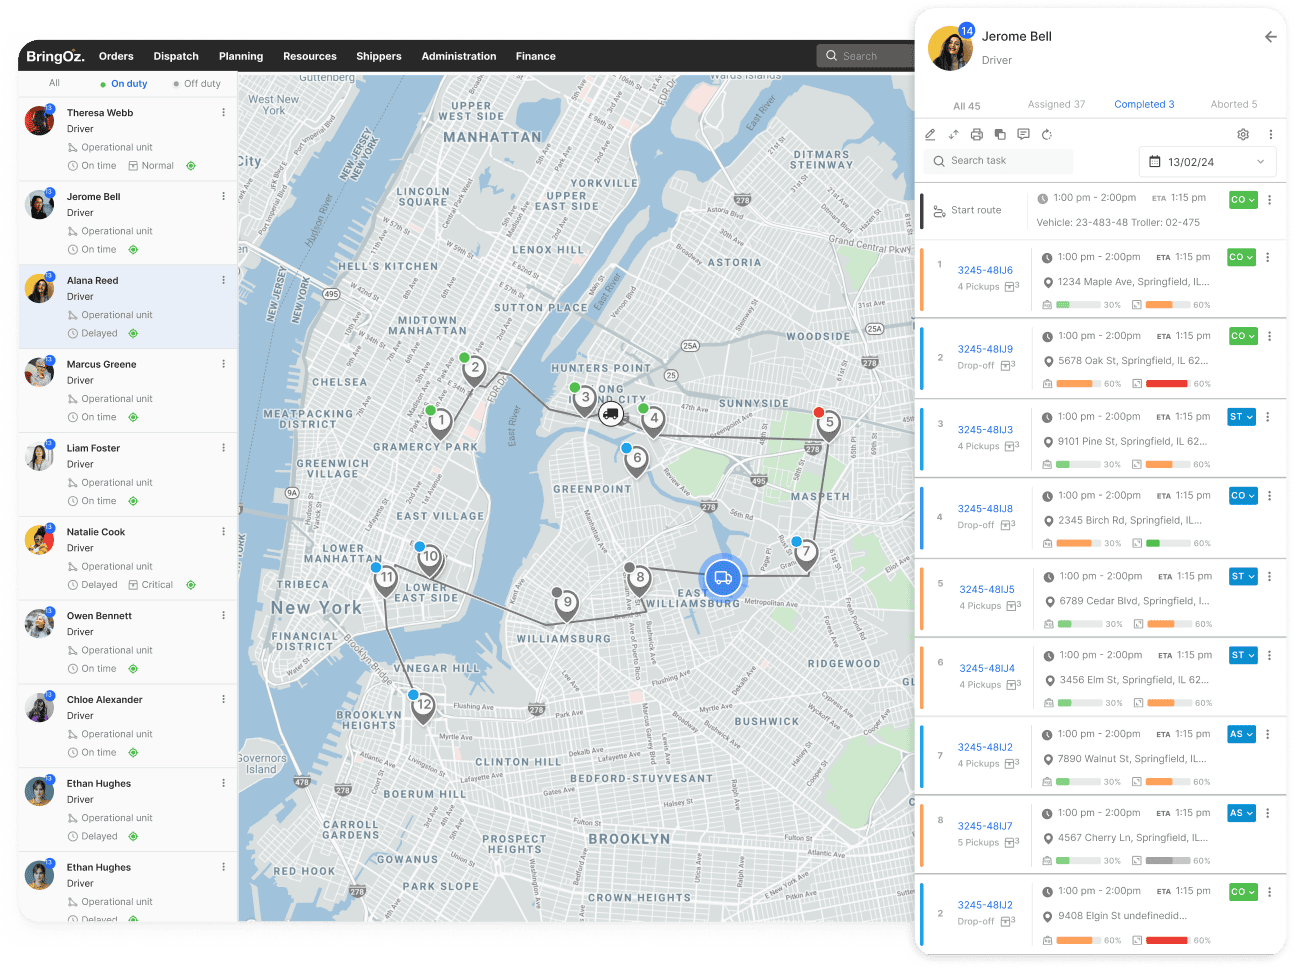Click grey 60% bar in 4567 Cherry Ln row
This screenshot has height=968, width=1304.
pyautogui.click(x=1166, y=861)
